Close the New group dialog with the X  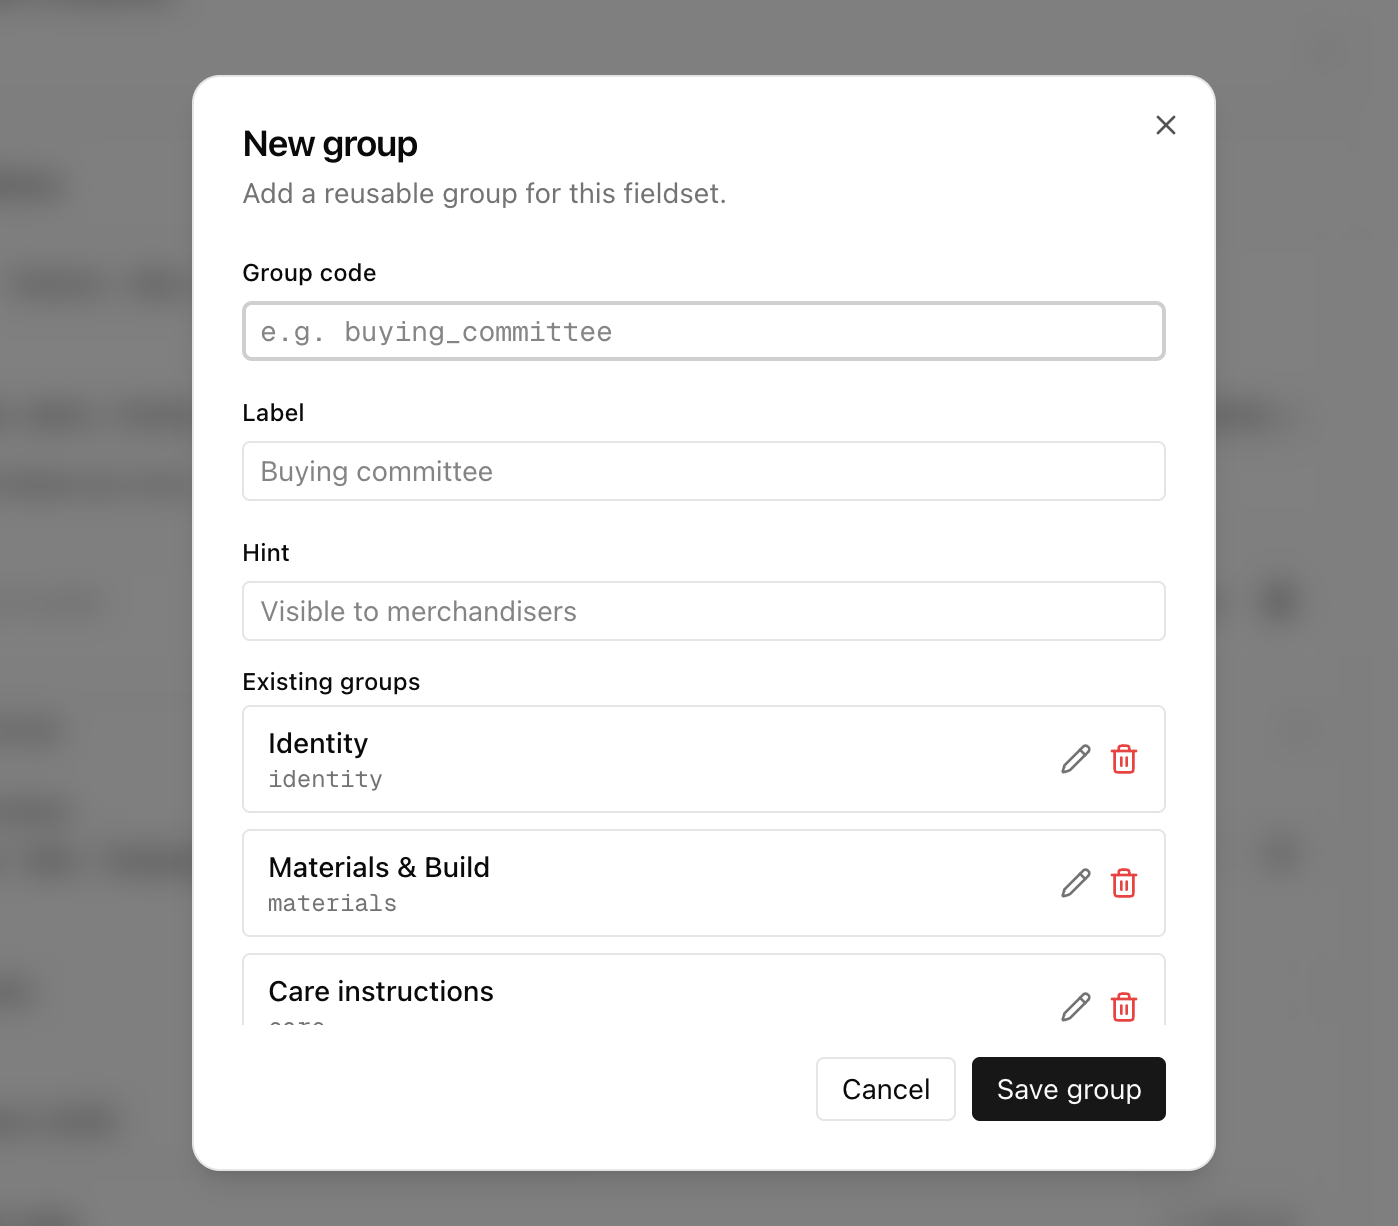pyautogui.click(x=1165, y=125)
